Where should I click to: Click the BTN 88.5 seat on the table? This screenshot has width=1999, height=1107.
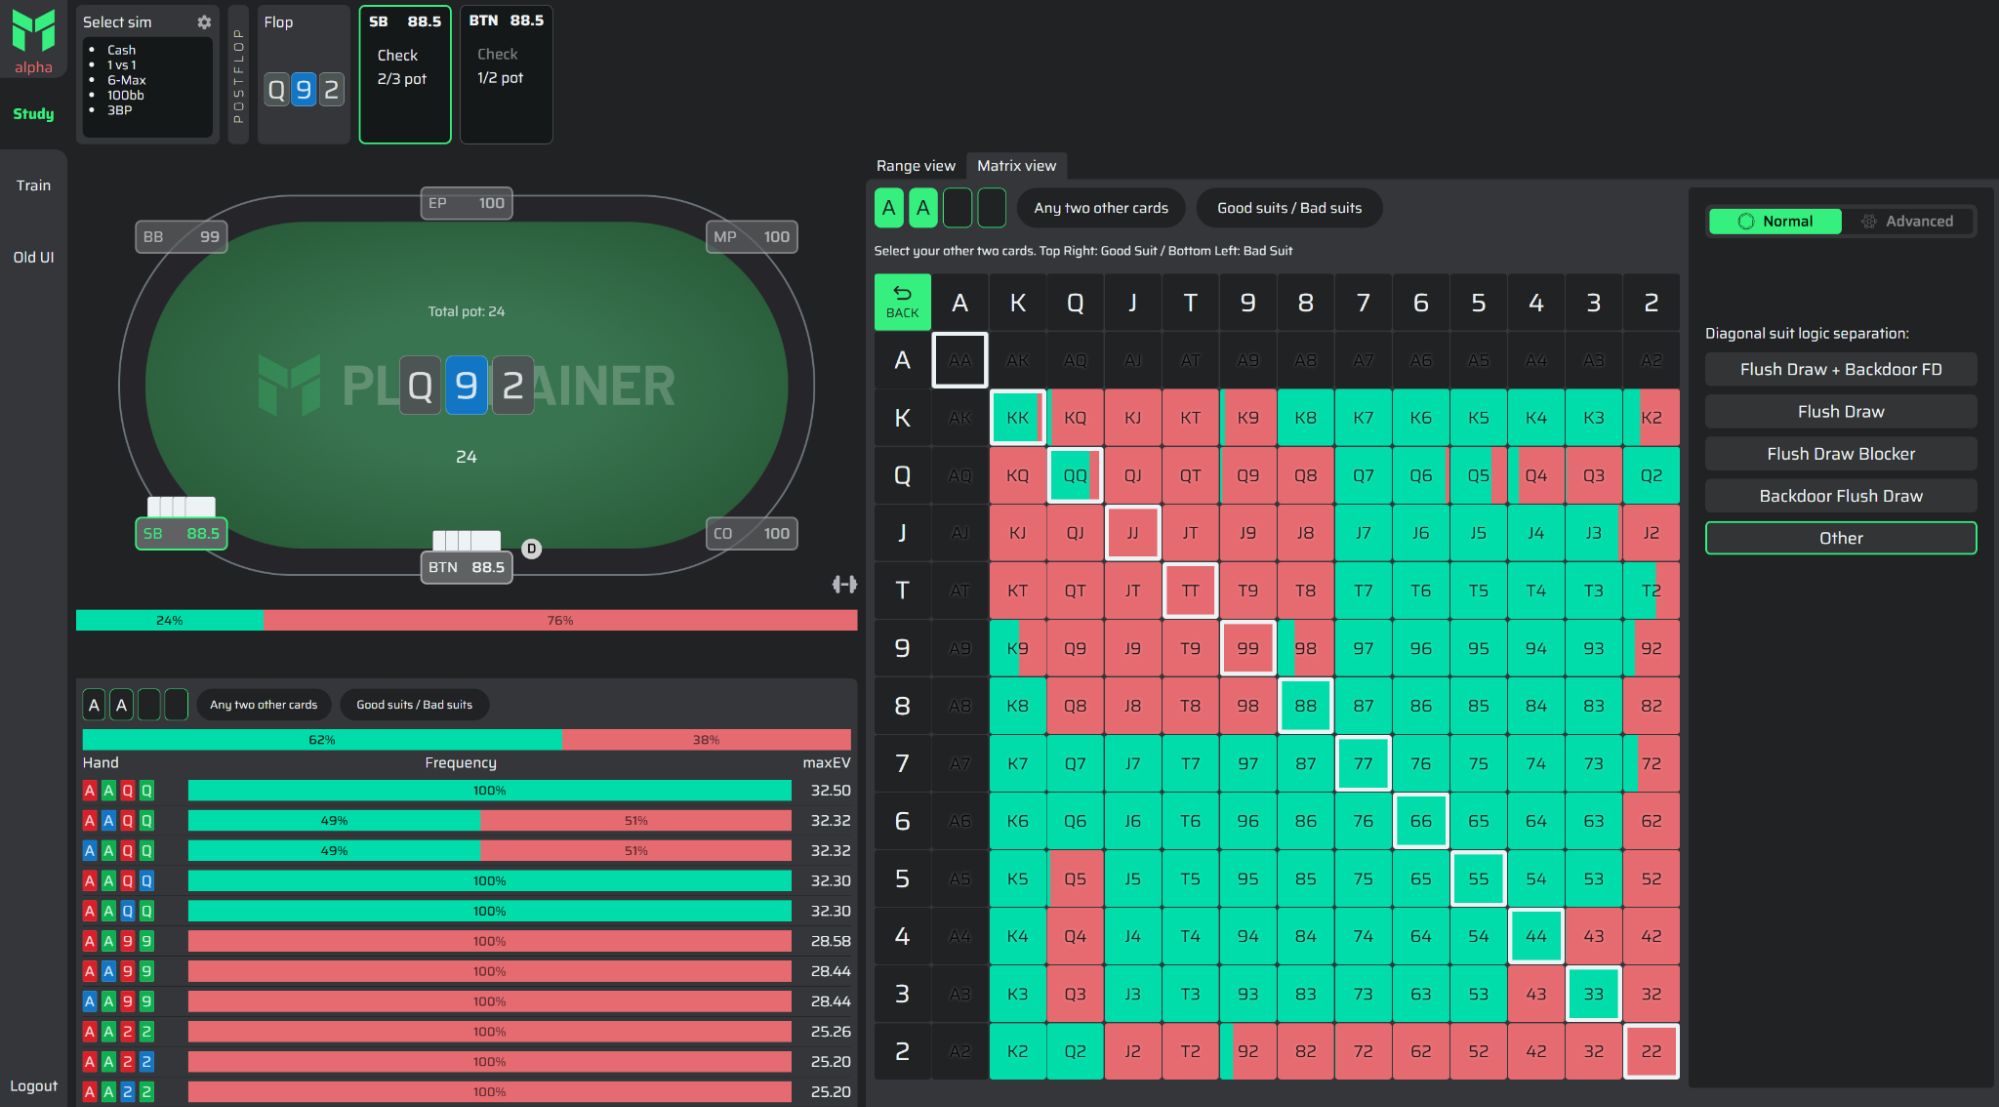tap(466, 567)
